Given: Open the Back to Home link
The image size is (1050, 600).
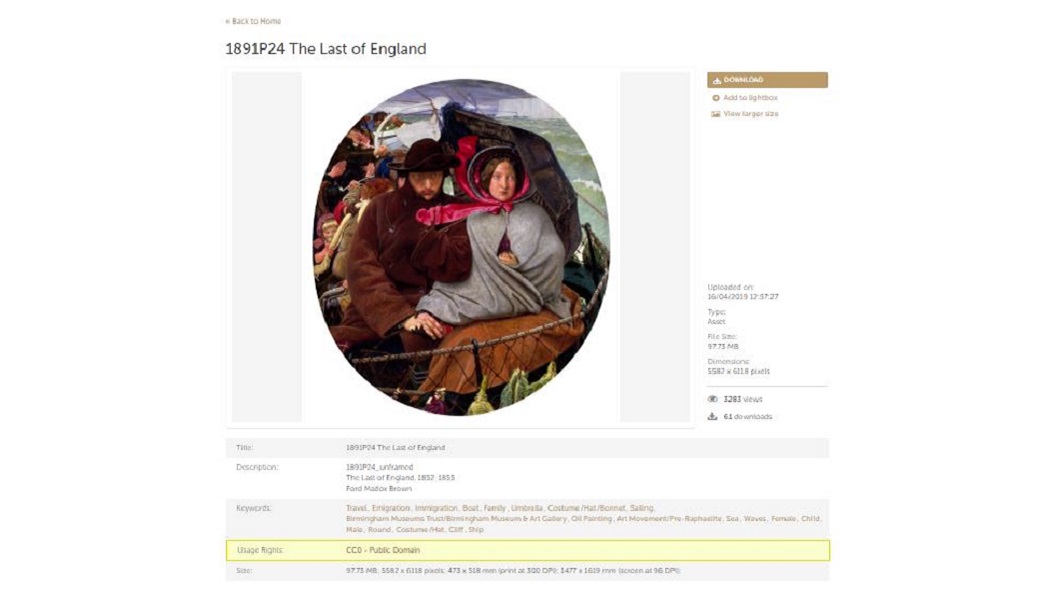Looking at the screenshot, I should [252, 20].
